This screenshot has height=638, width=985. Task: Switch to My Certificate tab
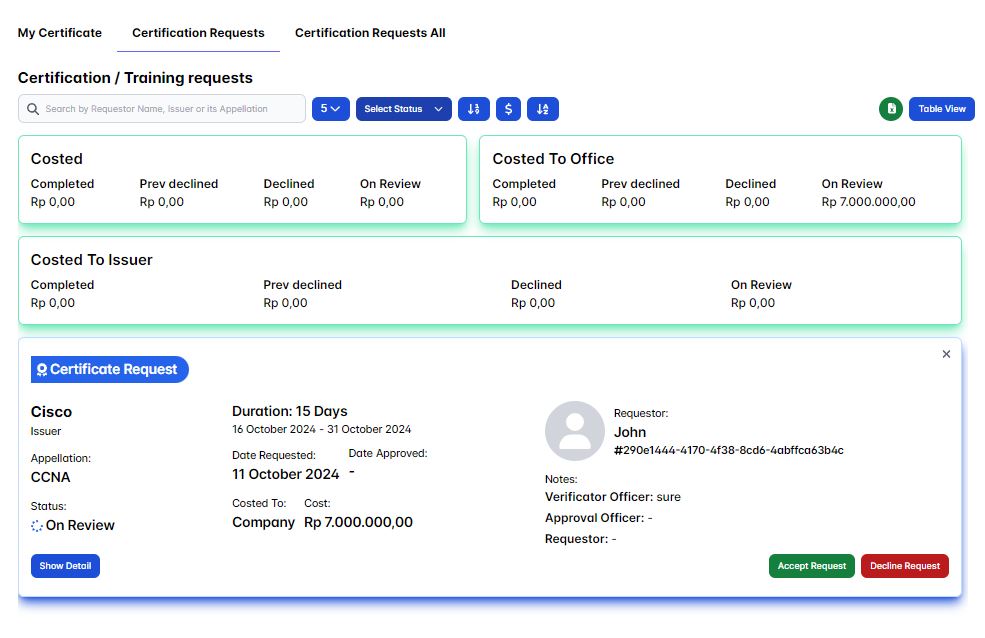coord(60,33)
